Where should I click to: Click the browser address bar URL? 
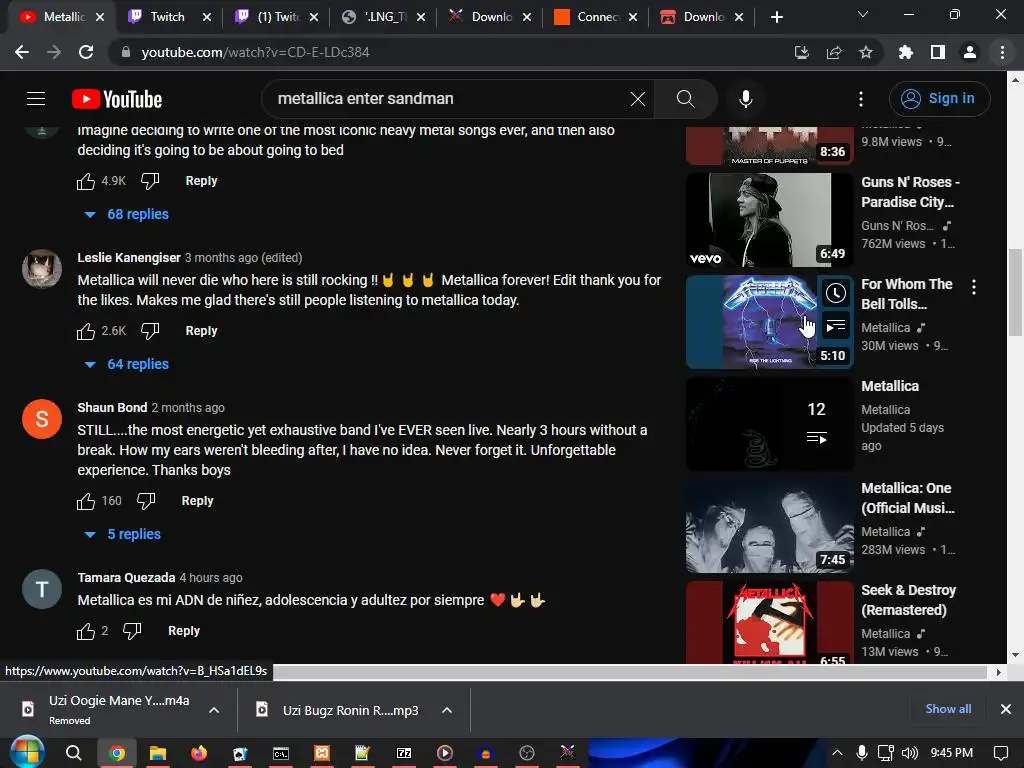tap(255, 52)
